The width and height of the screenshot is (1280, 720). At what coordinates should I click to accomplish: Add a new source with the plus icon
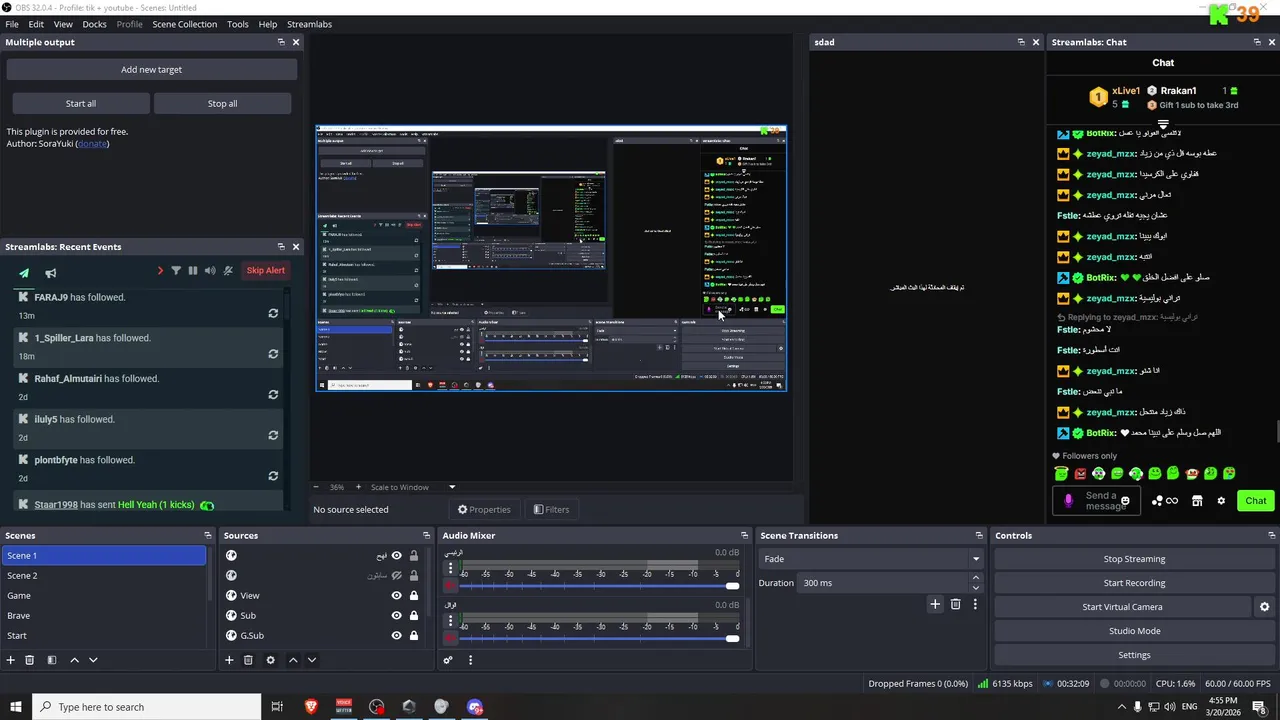[229, 660]
